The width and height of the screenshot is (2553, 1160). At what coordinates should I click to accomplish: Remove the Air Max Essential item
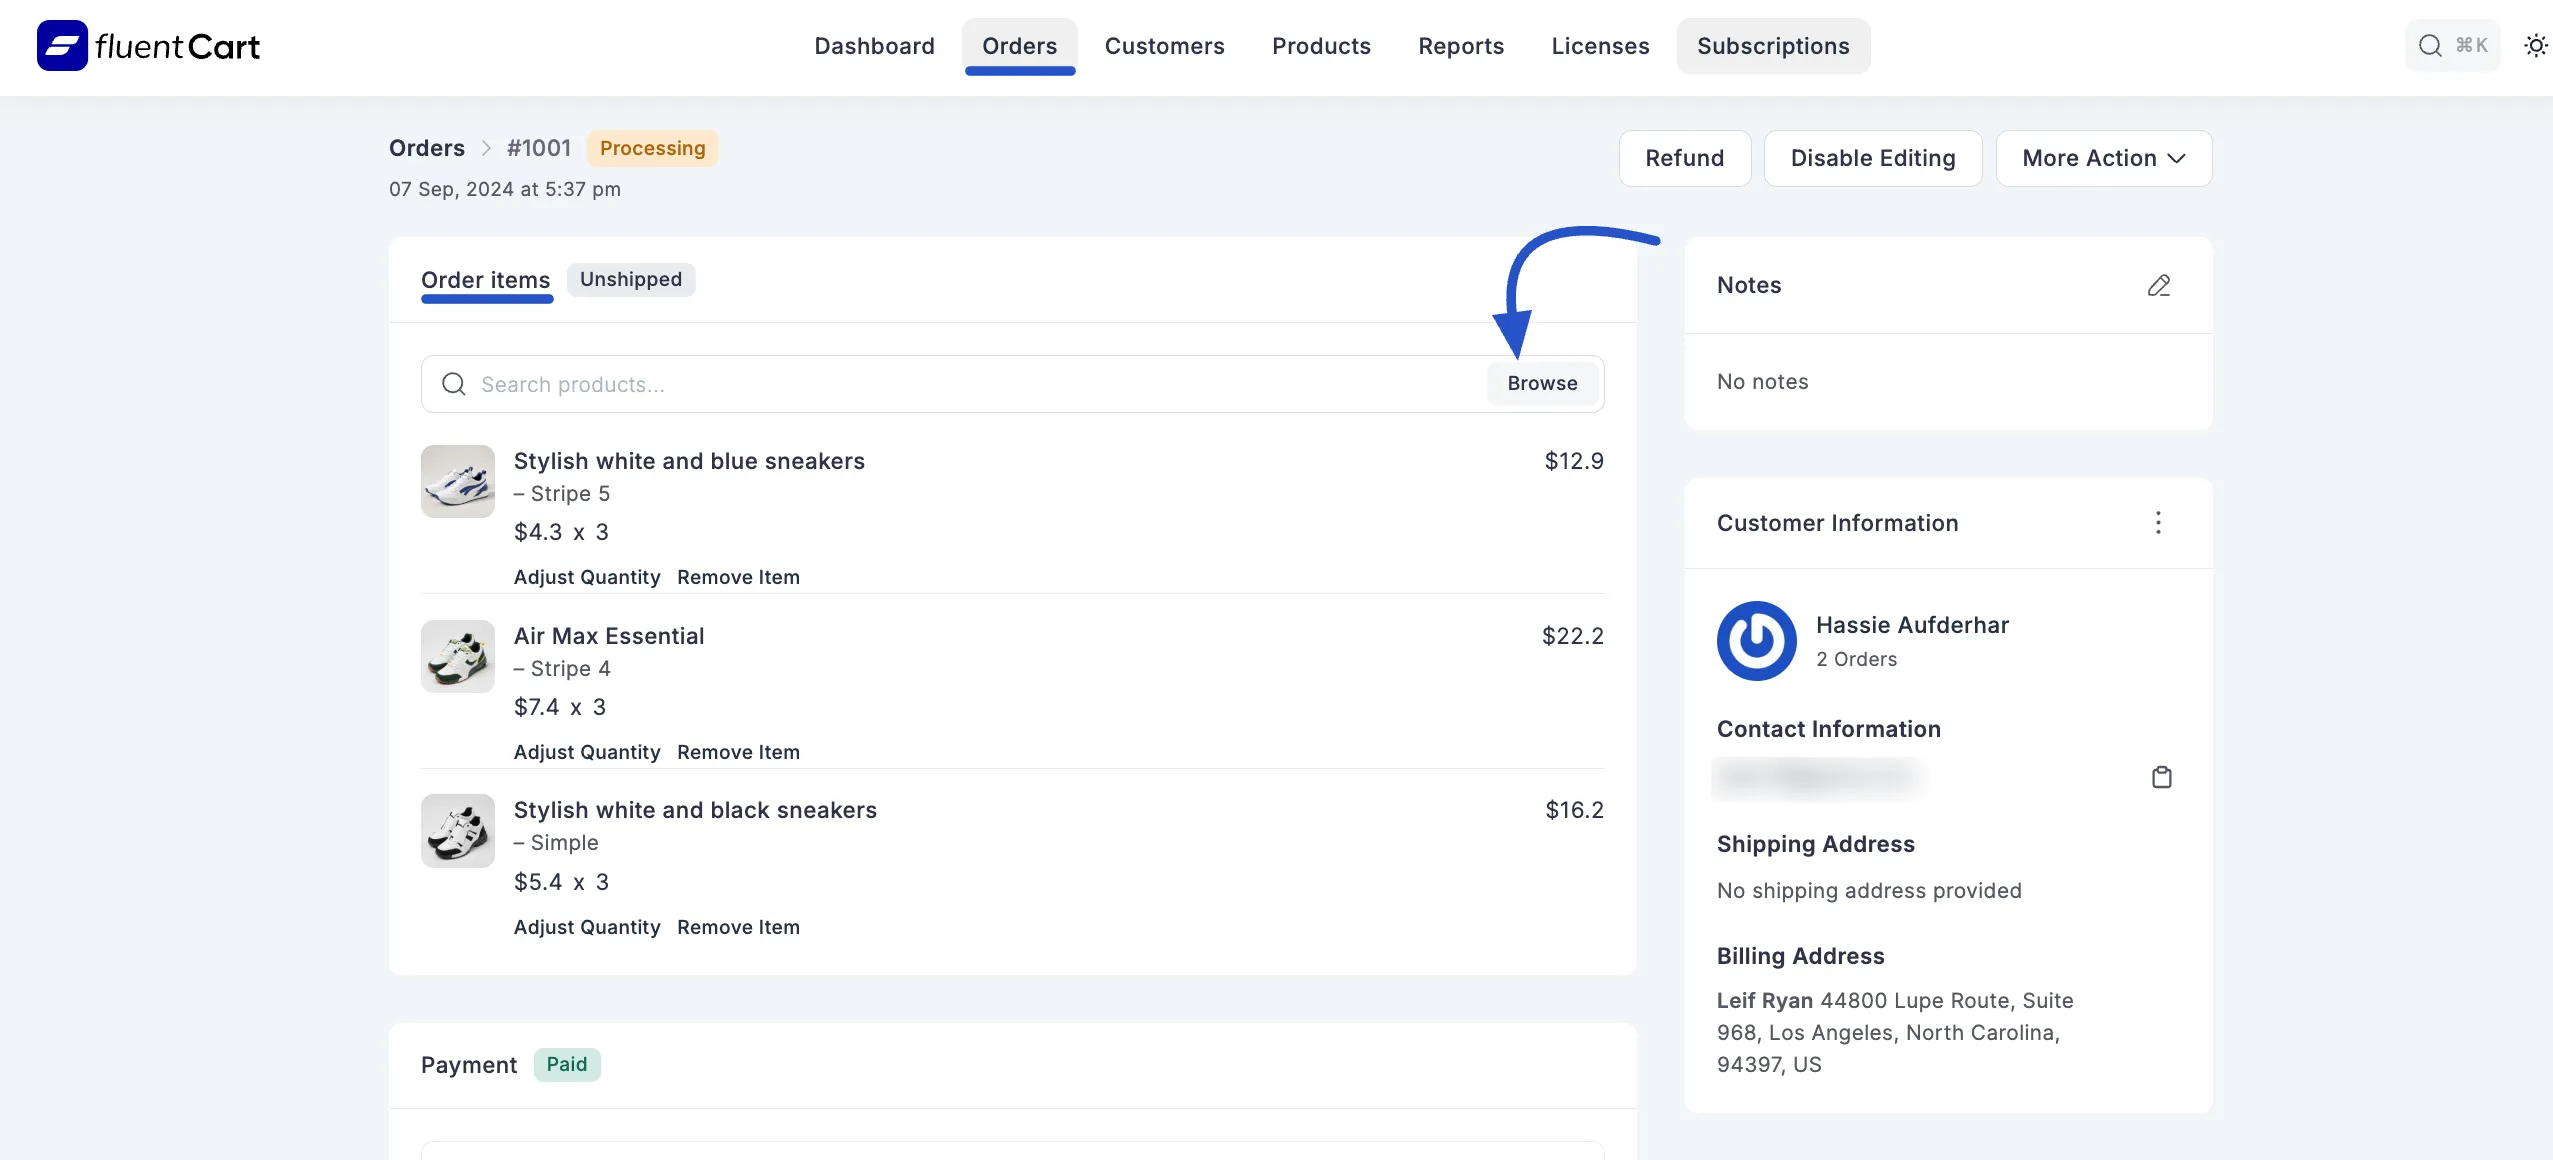click(737, 751)
